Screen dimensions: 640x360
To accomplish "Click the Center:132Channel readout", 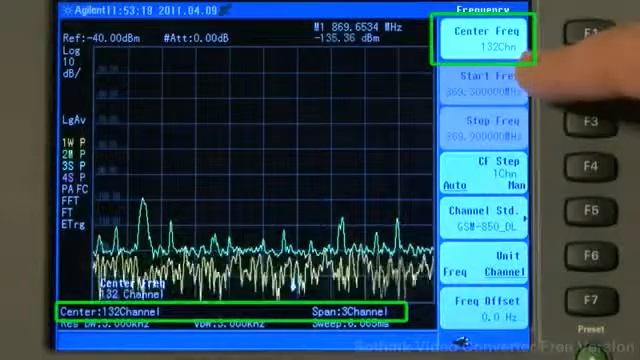I will 110,312.
